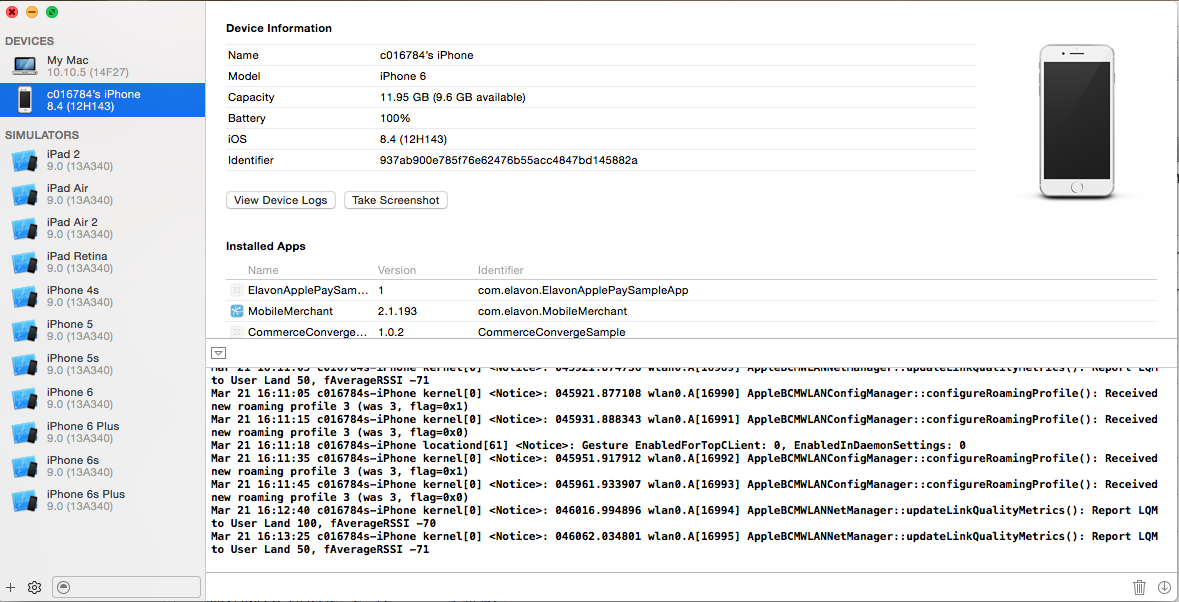Click the filter icon inside sidebar search
The width and height of the screenshot is (1179, 602).
tap(64, 587)
